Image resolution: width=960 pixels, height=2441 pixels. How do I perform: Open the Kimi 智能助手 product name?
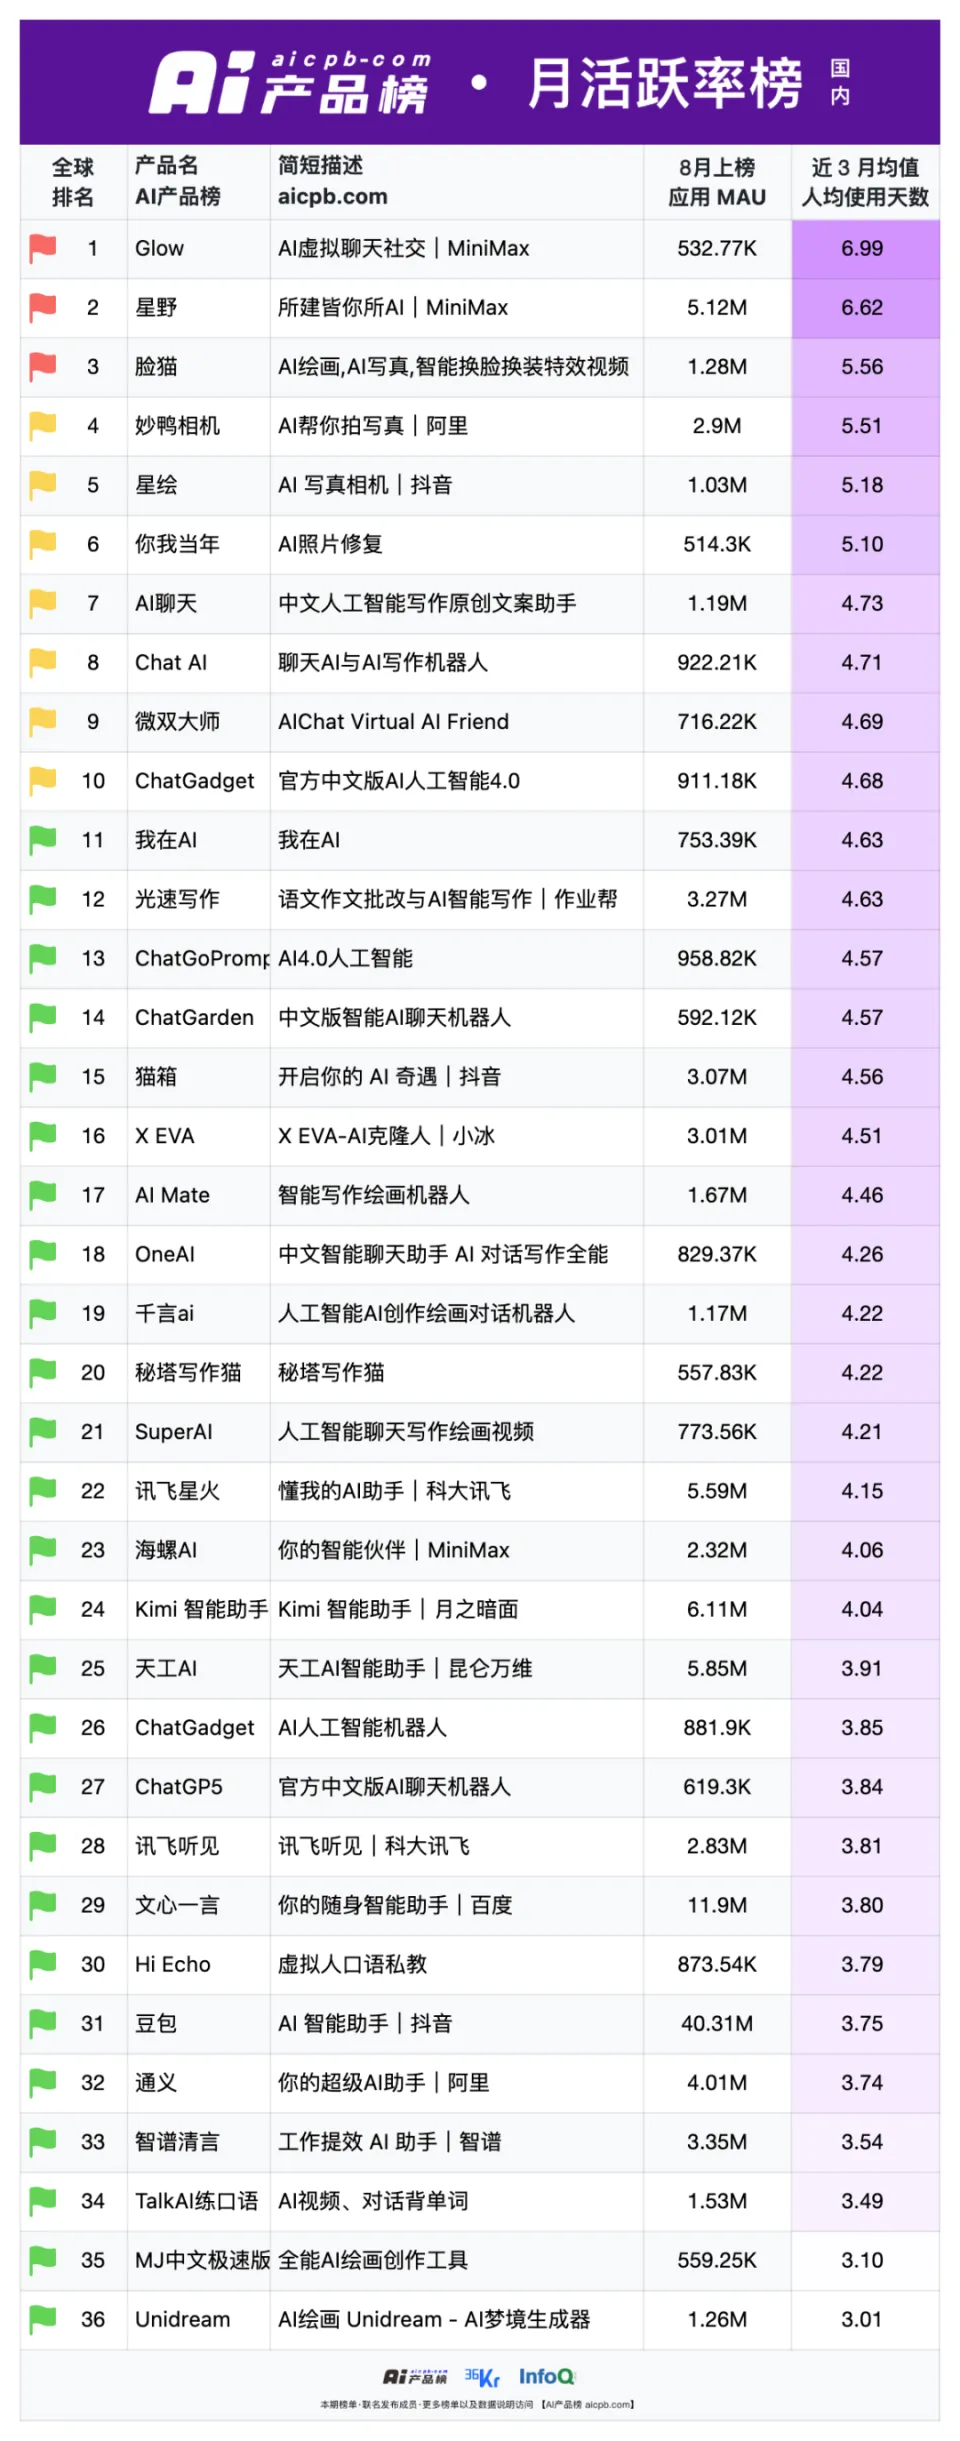coord(201,1609)
